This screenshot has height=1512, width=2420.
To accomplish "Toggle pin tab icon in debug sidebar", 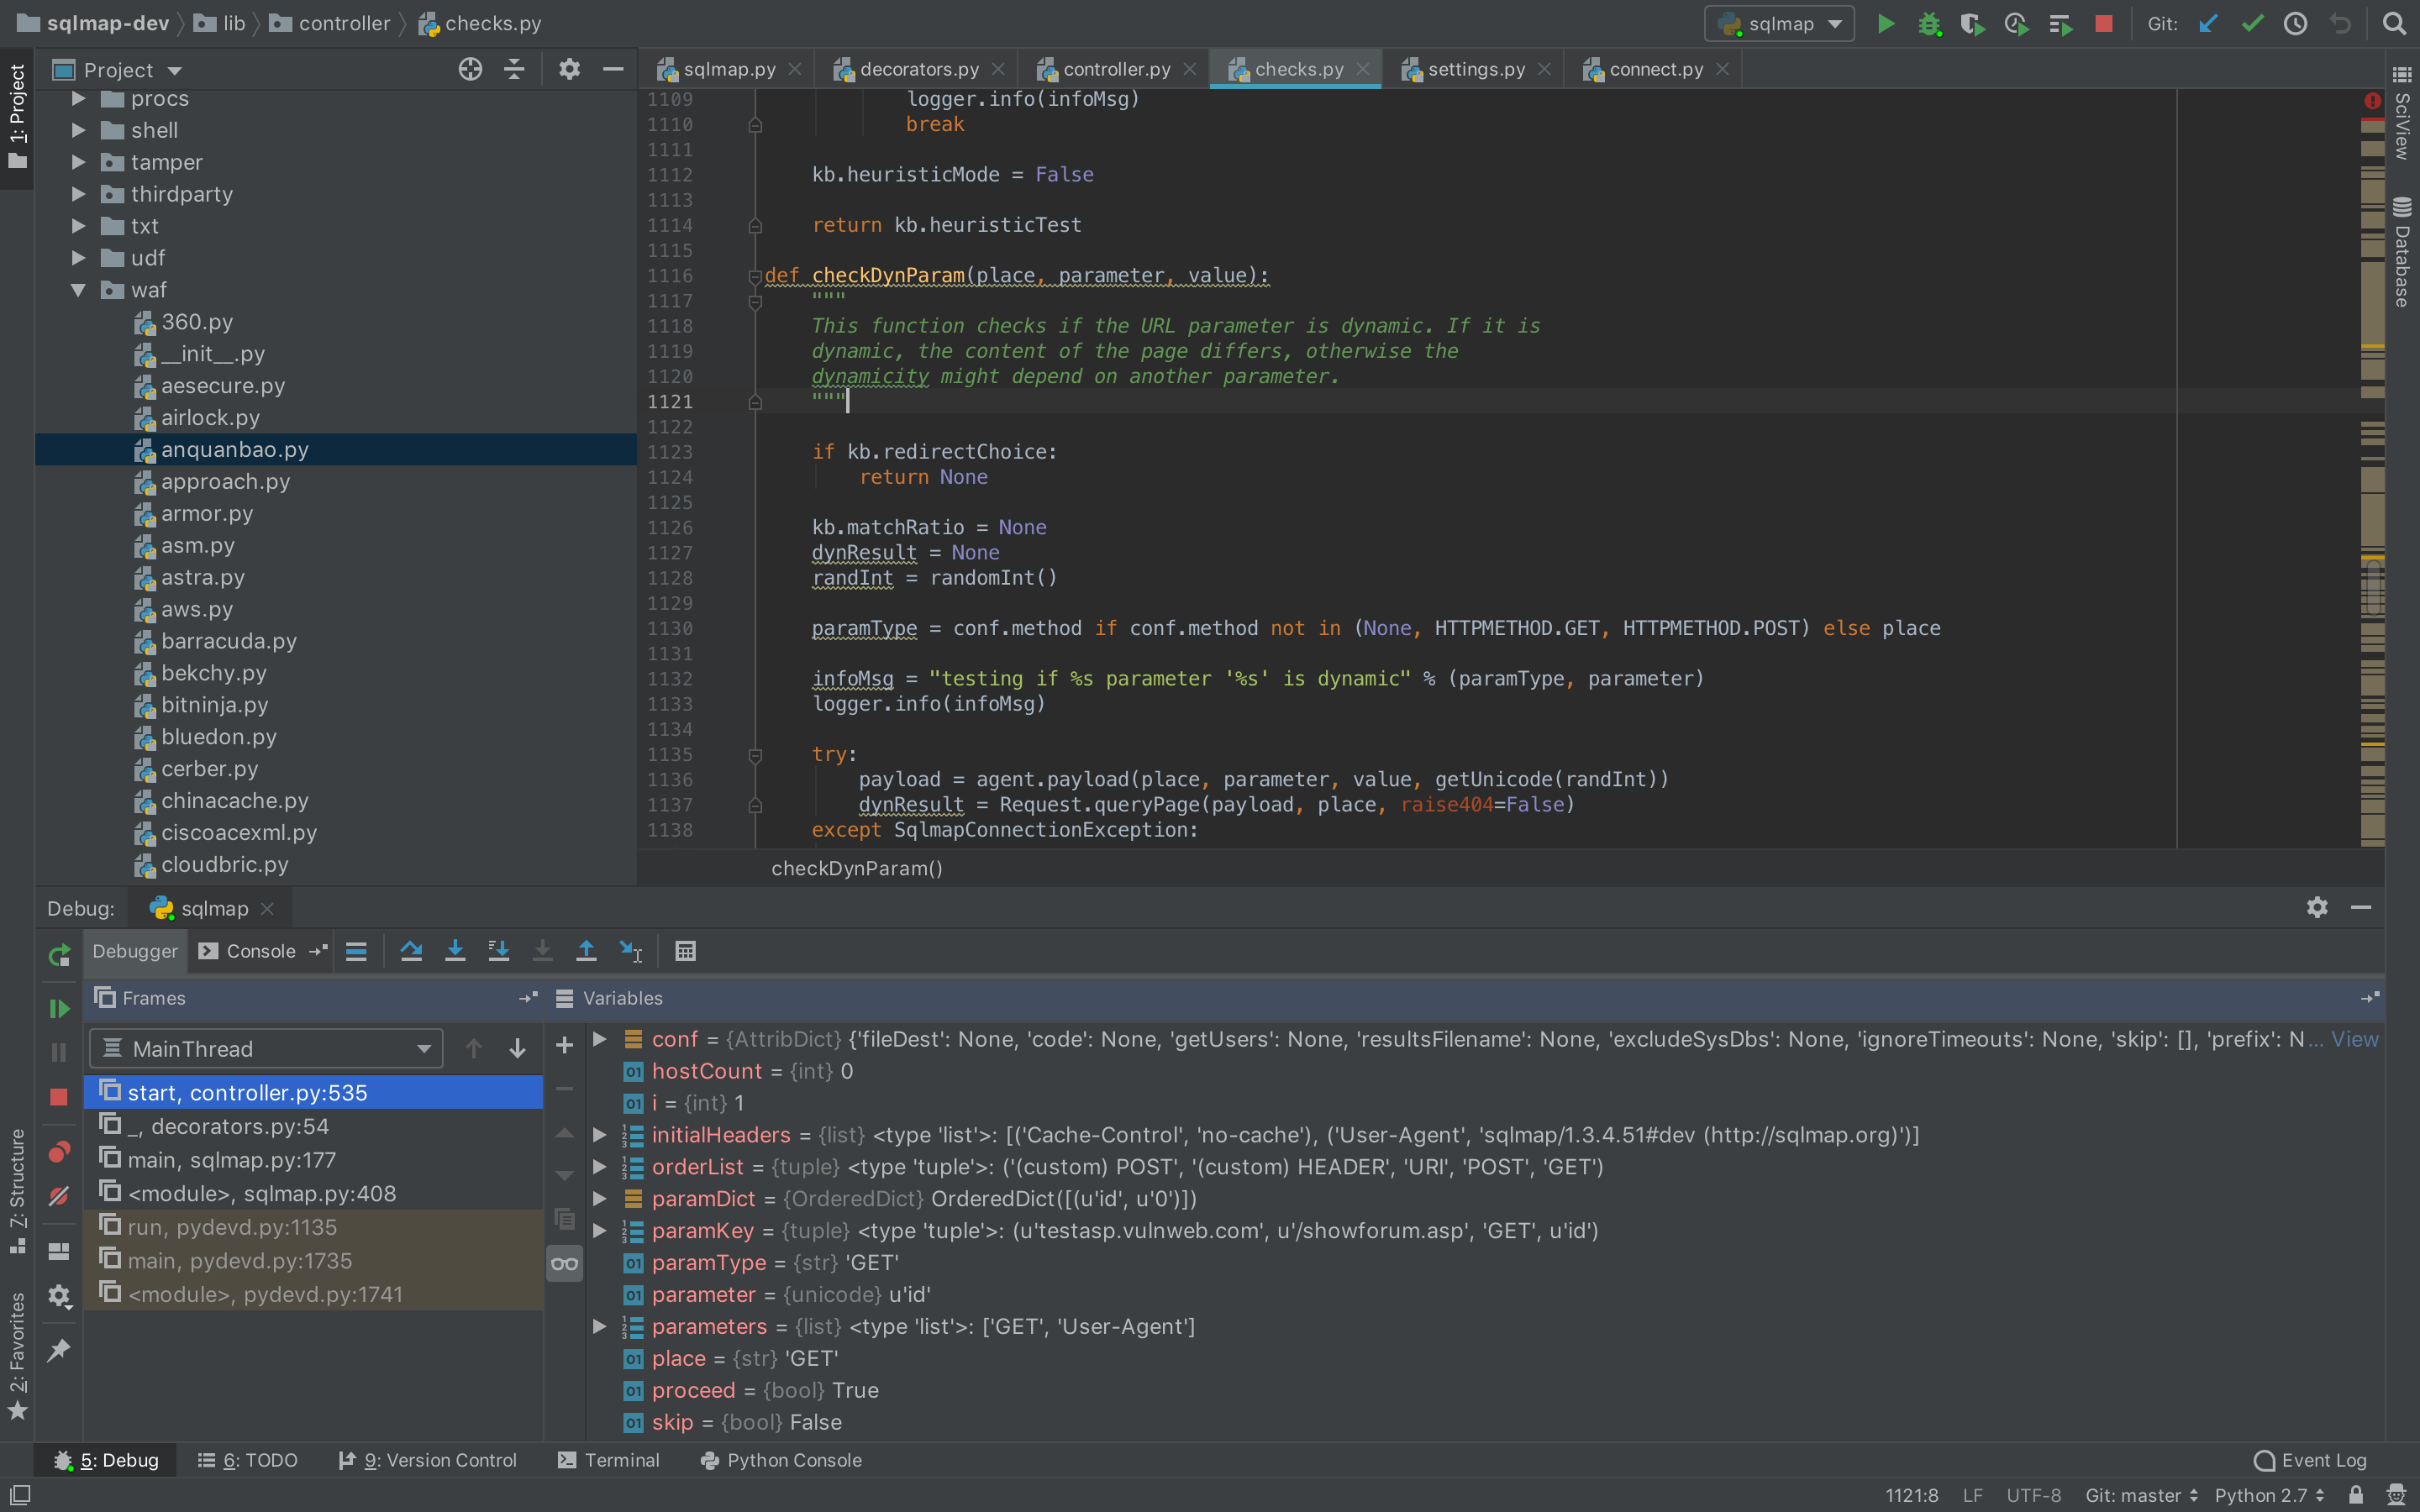I will (59, 1350).
